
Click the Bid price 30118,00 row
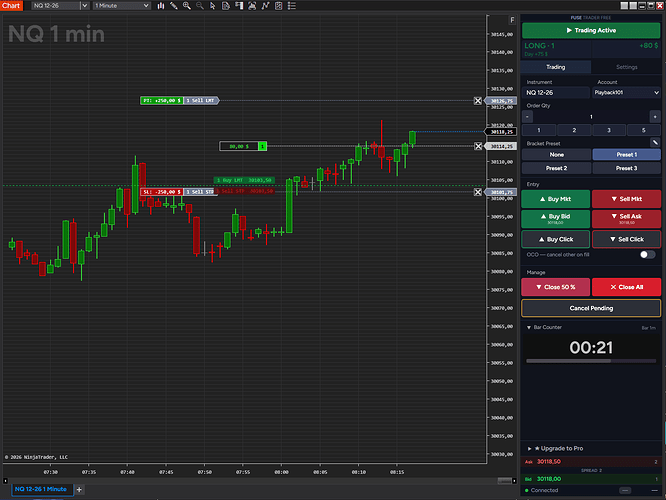coord(591,479)
